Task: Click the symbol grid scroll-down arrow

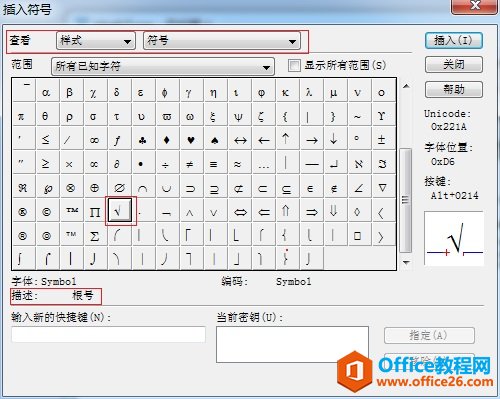Action: click(x=406, y=263)
